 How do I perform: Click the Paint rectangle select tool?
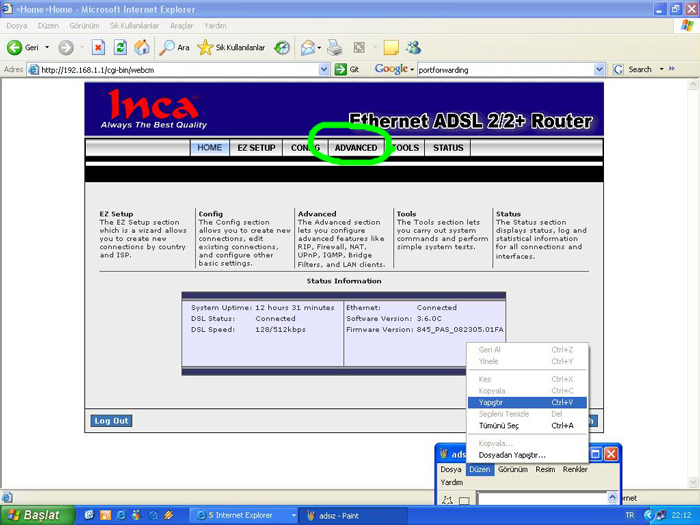pyautogui.click(x=464, y=500)
